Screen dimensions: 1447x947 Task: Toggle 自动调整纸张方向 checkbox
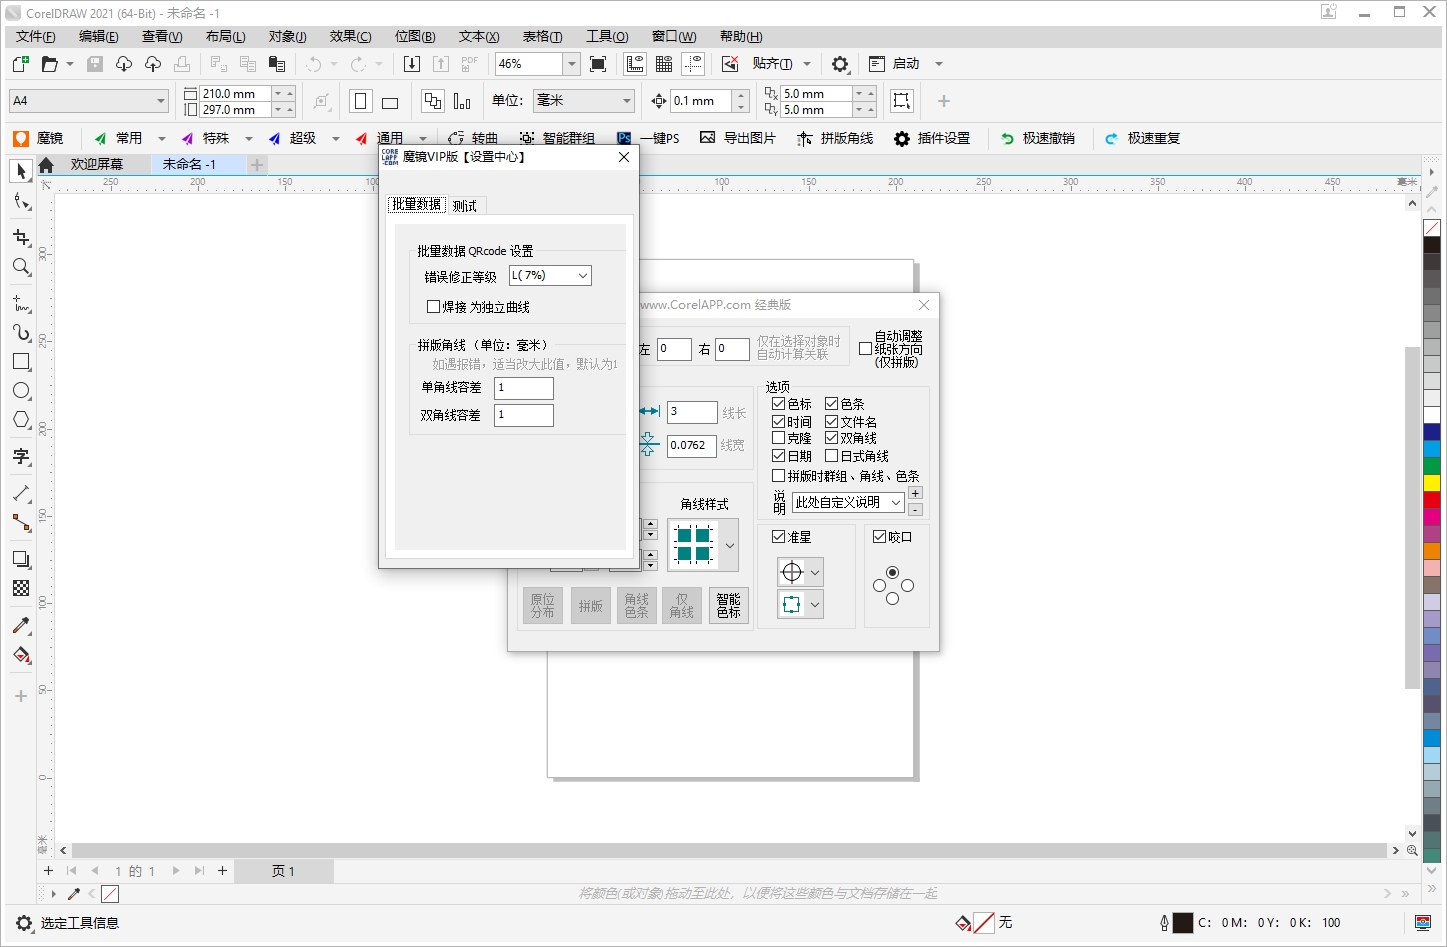click(x=865, y=349)
